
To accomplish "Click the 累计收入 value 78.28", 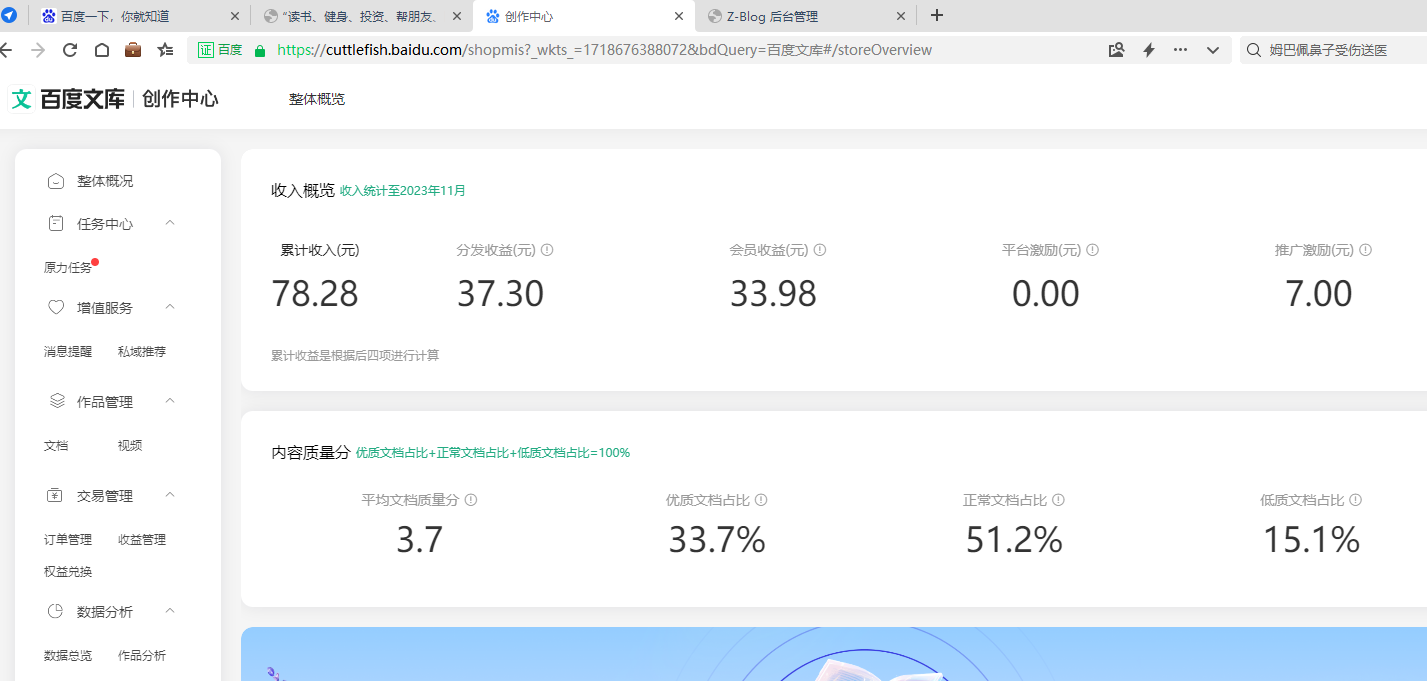I will click(315, 294).
